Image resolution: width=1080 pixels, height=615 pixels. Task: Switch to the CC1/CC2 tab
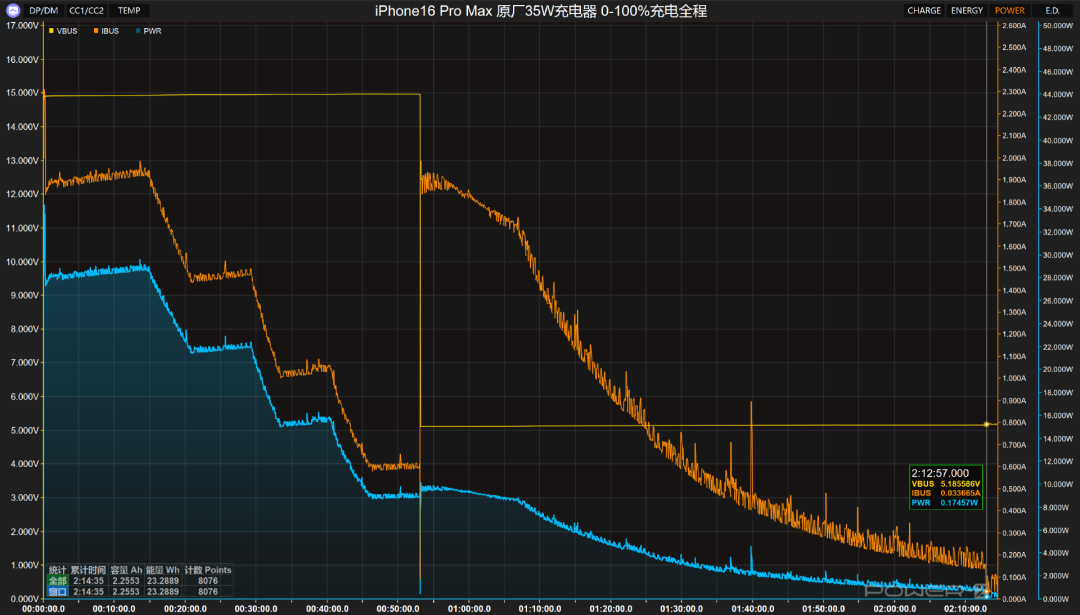click(87, 10)
